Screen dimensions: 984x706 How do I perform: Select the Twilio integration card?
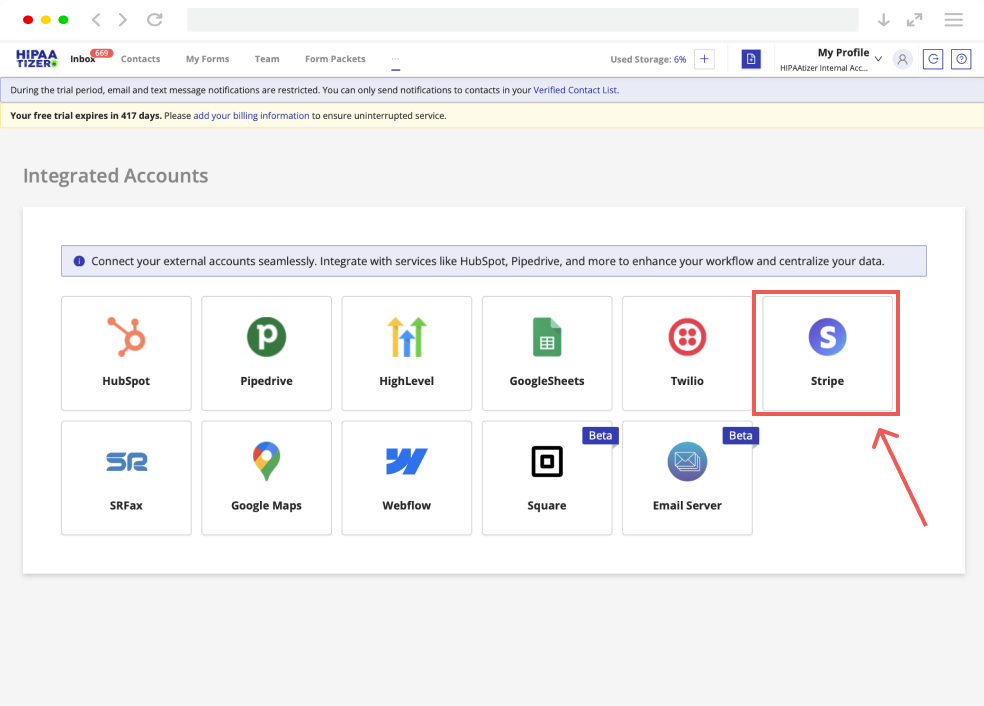pos(687,353)
